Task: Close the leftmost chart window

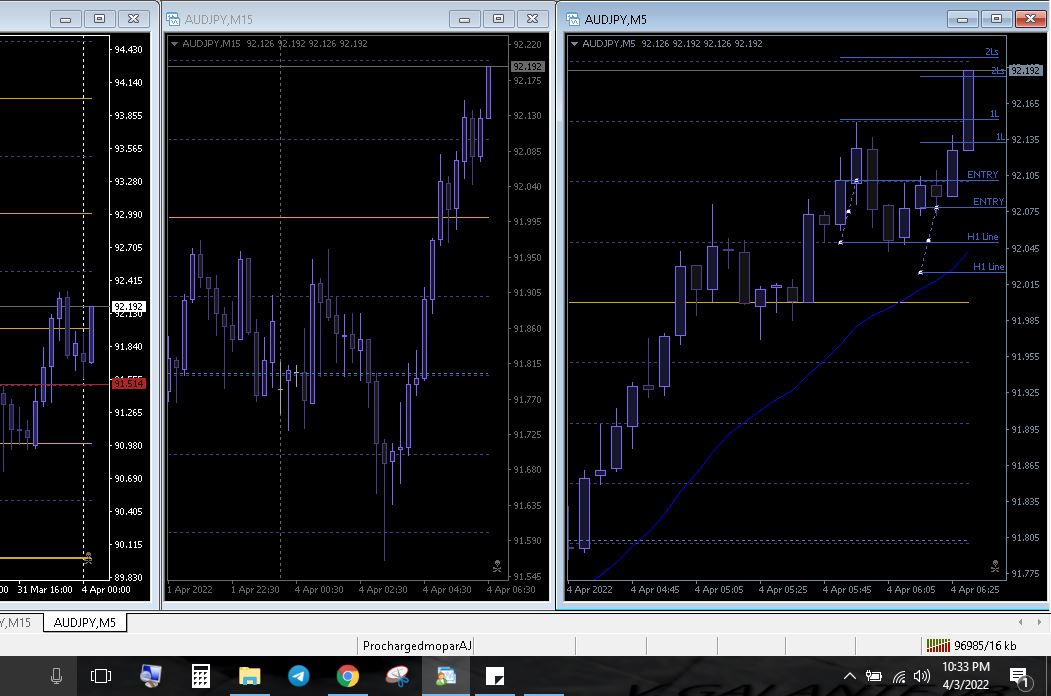Action: (x=133, y=19)
